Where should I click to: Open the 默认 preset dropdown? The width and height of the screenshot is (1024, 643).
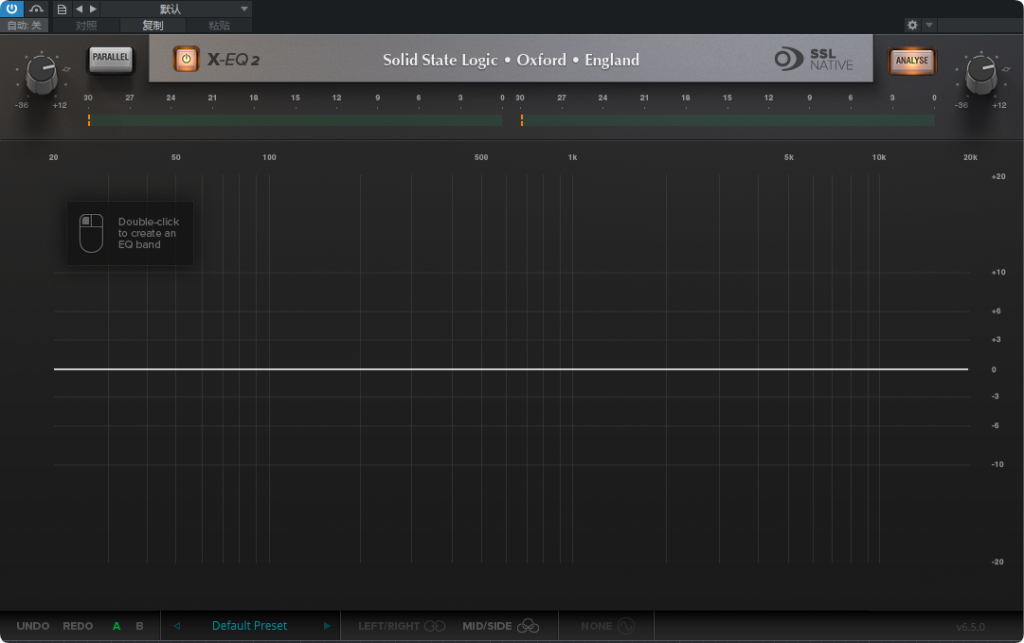click(176, 9)
